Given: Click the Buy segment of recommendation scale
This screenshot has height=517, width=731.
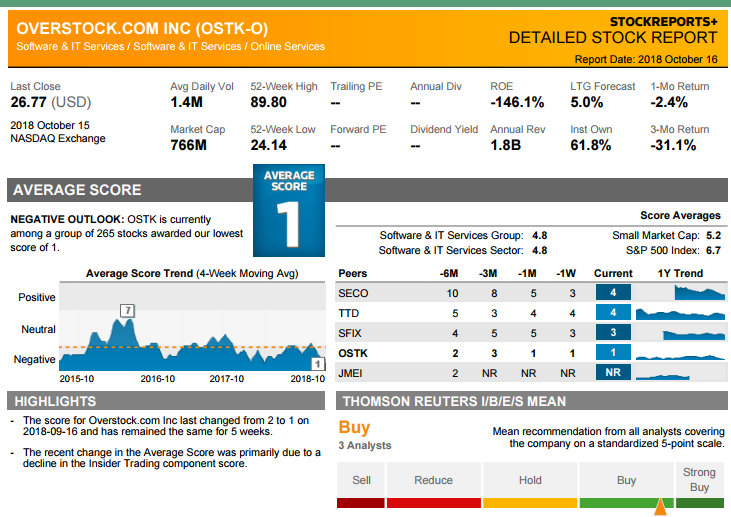Looking at the screenshot, I should pyautogui.click(x=627, y=485).
